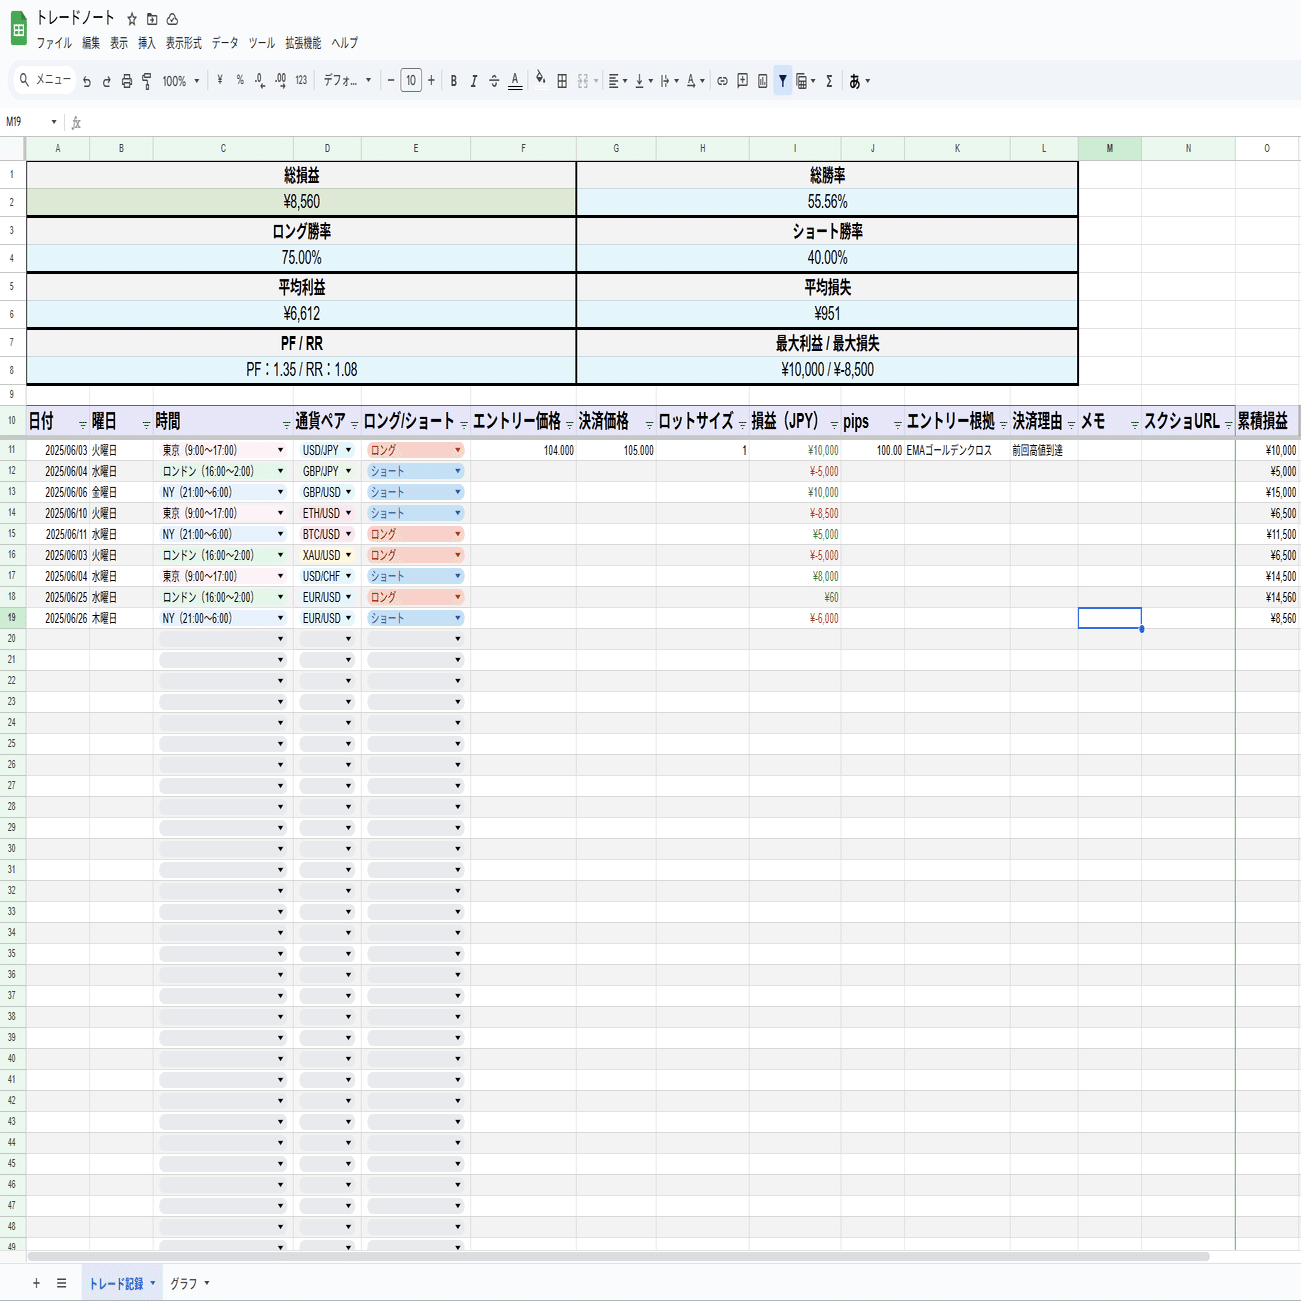Apply the ¥ currency format
Image resolution: width=1301 pixels, height=1301 pixels.
220,81
